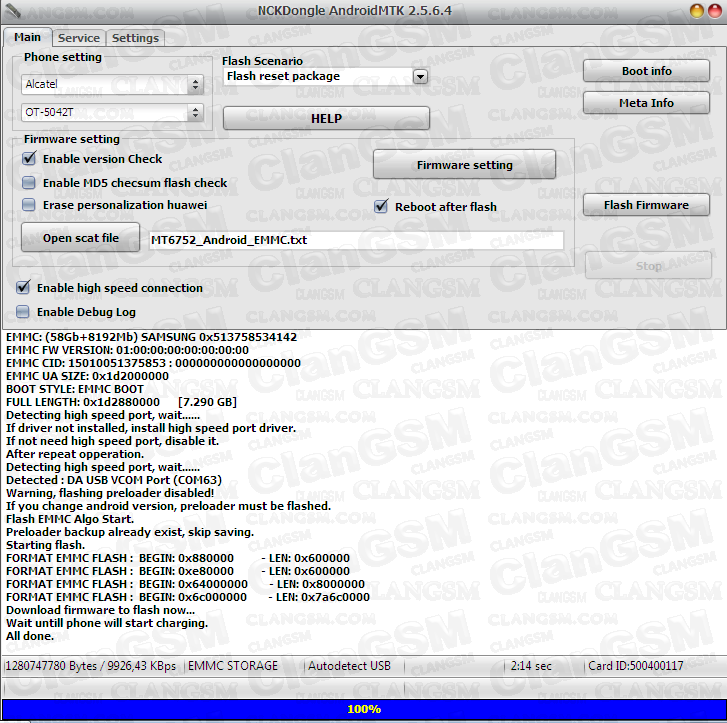The height and width of the screenshot is (723, 727).
Task: Click the 100% progress bar
Action: coord(364,709)
